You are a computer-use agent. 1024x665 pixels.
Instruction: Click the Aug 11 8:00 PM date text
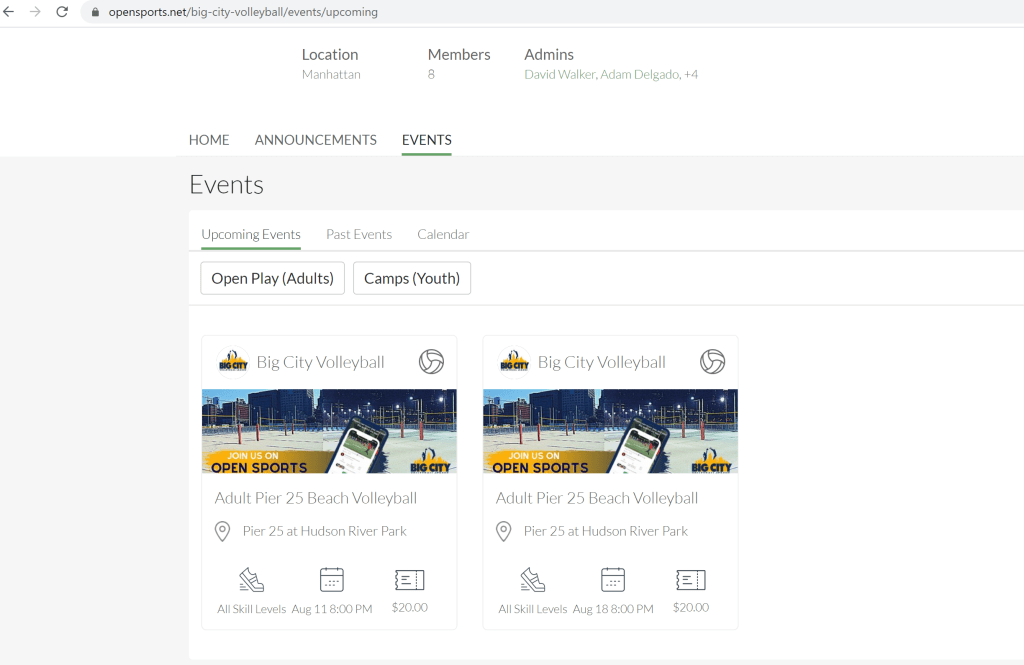coord(332,609)
